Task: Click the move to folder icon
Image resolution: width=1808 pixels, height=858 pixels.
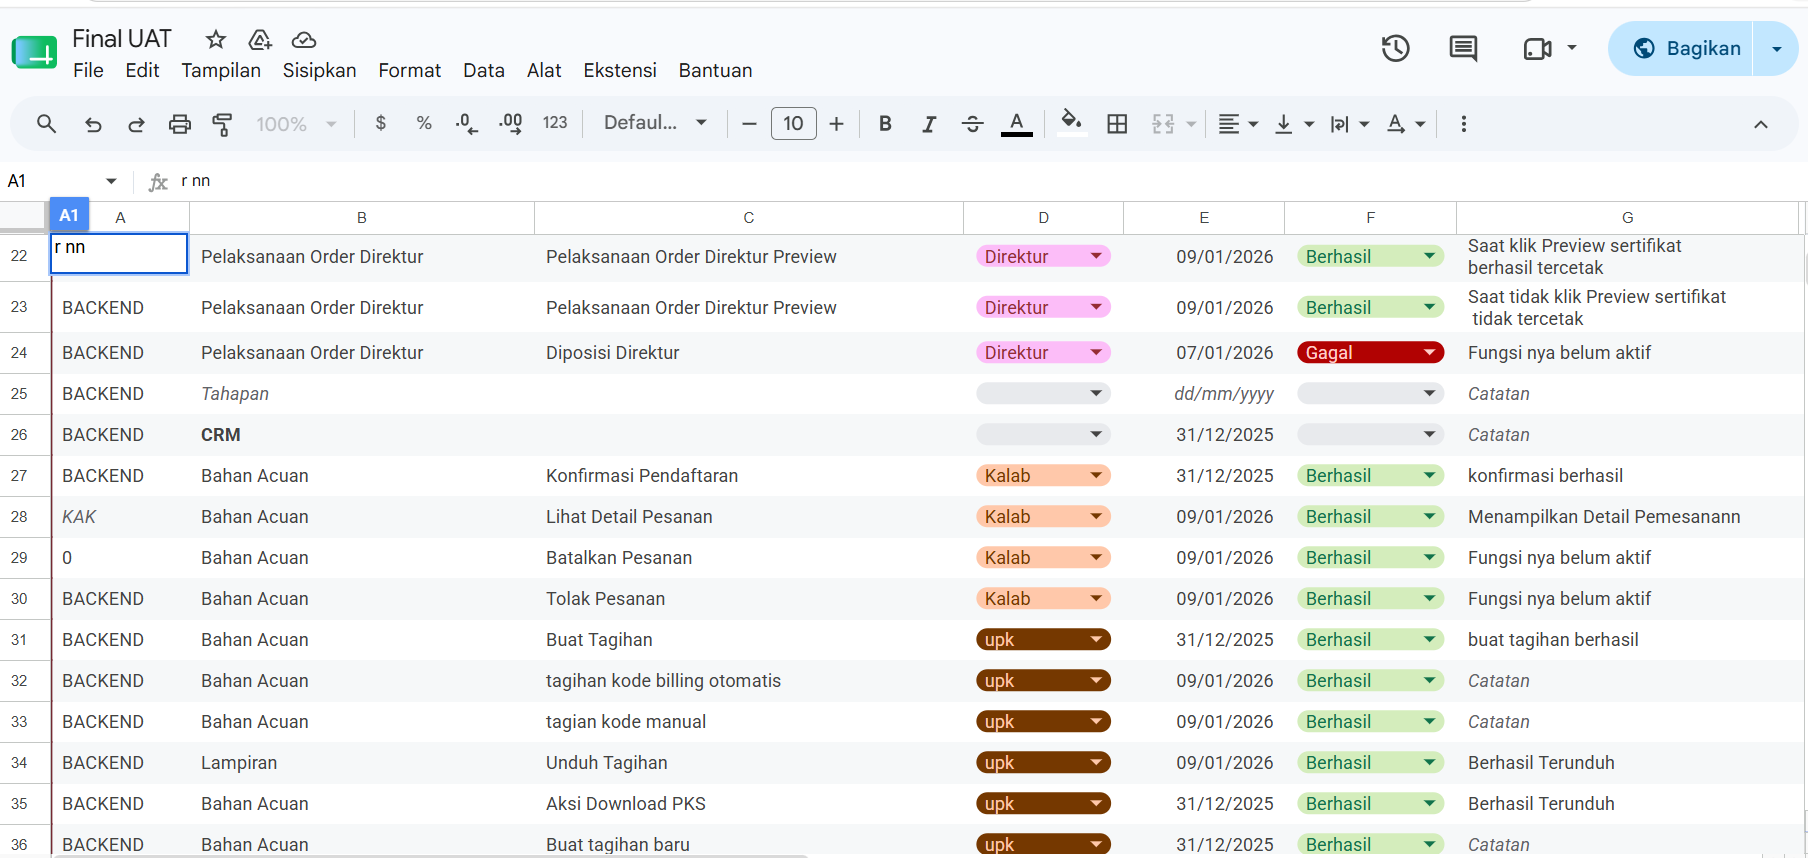Action: point(260,40)
